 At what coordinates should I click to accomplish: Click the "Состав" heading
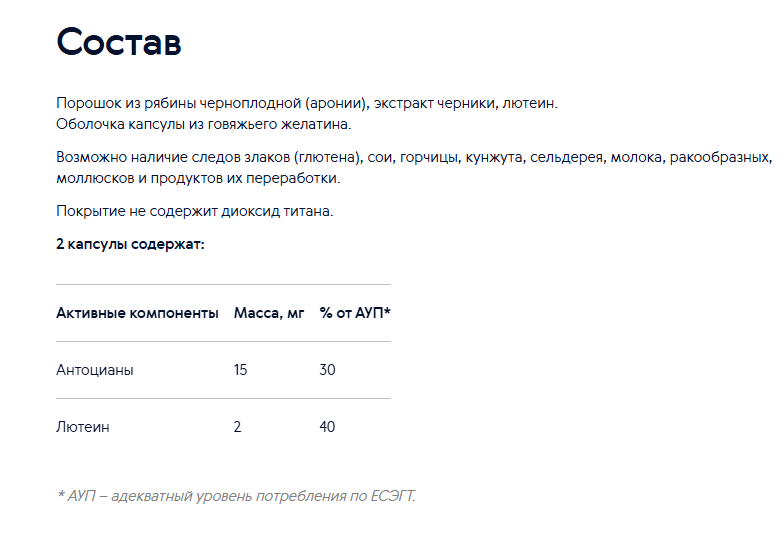[x=118, y=42]
